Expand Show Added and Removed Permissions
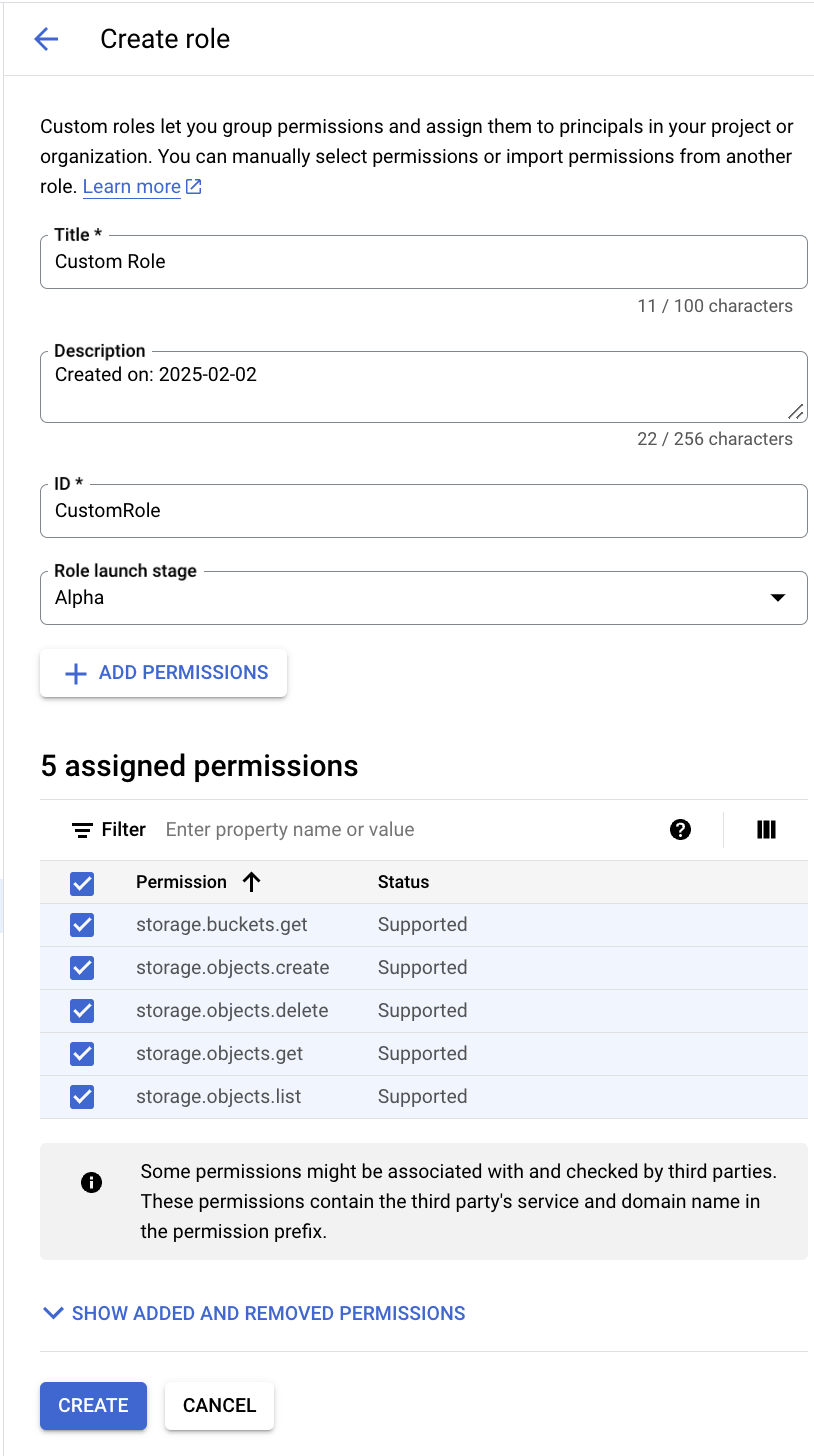The width and height of the screenshot is (814, 1456). pos(254,1313)
